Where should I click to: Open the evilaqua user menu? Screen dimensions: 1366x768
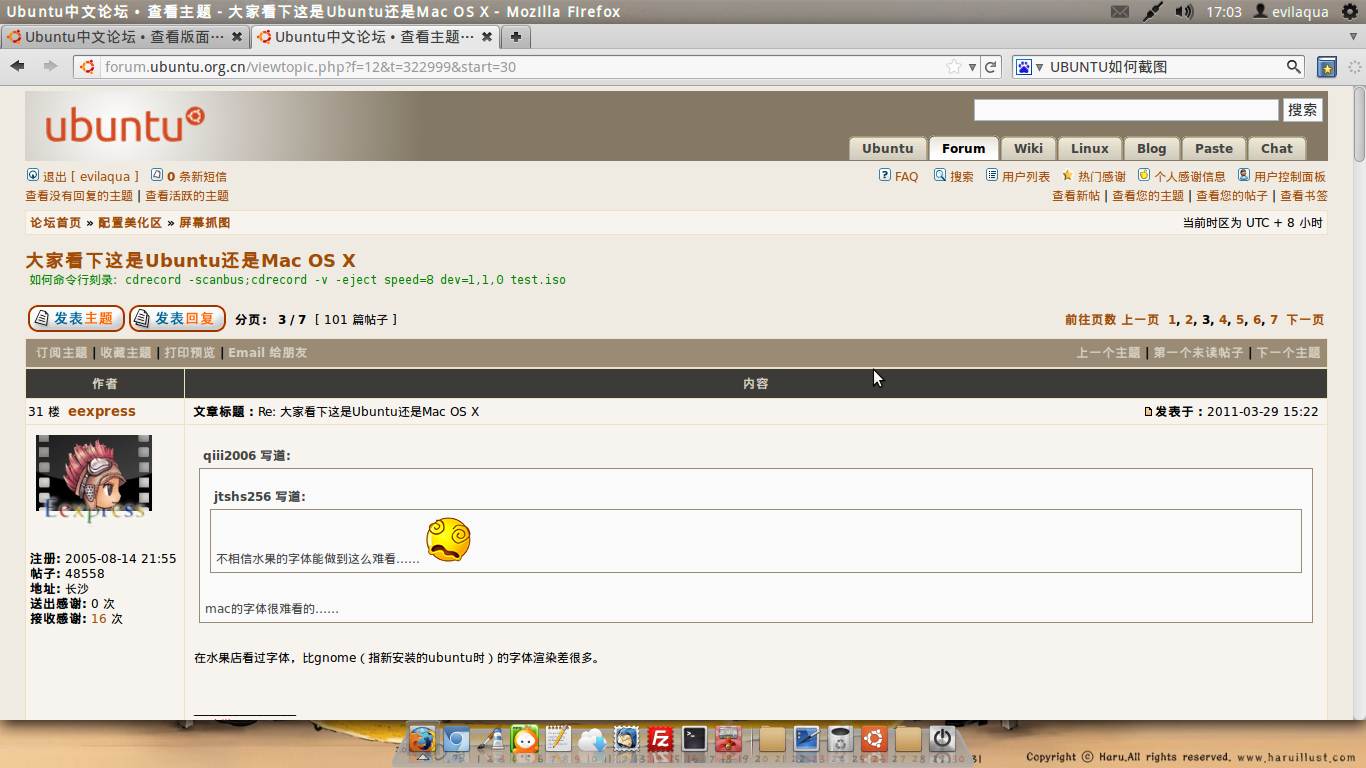pyautogui.click(x=1291, y=12)
